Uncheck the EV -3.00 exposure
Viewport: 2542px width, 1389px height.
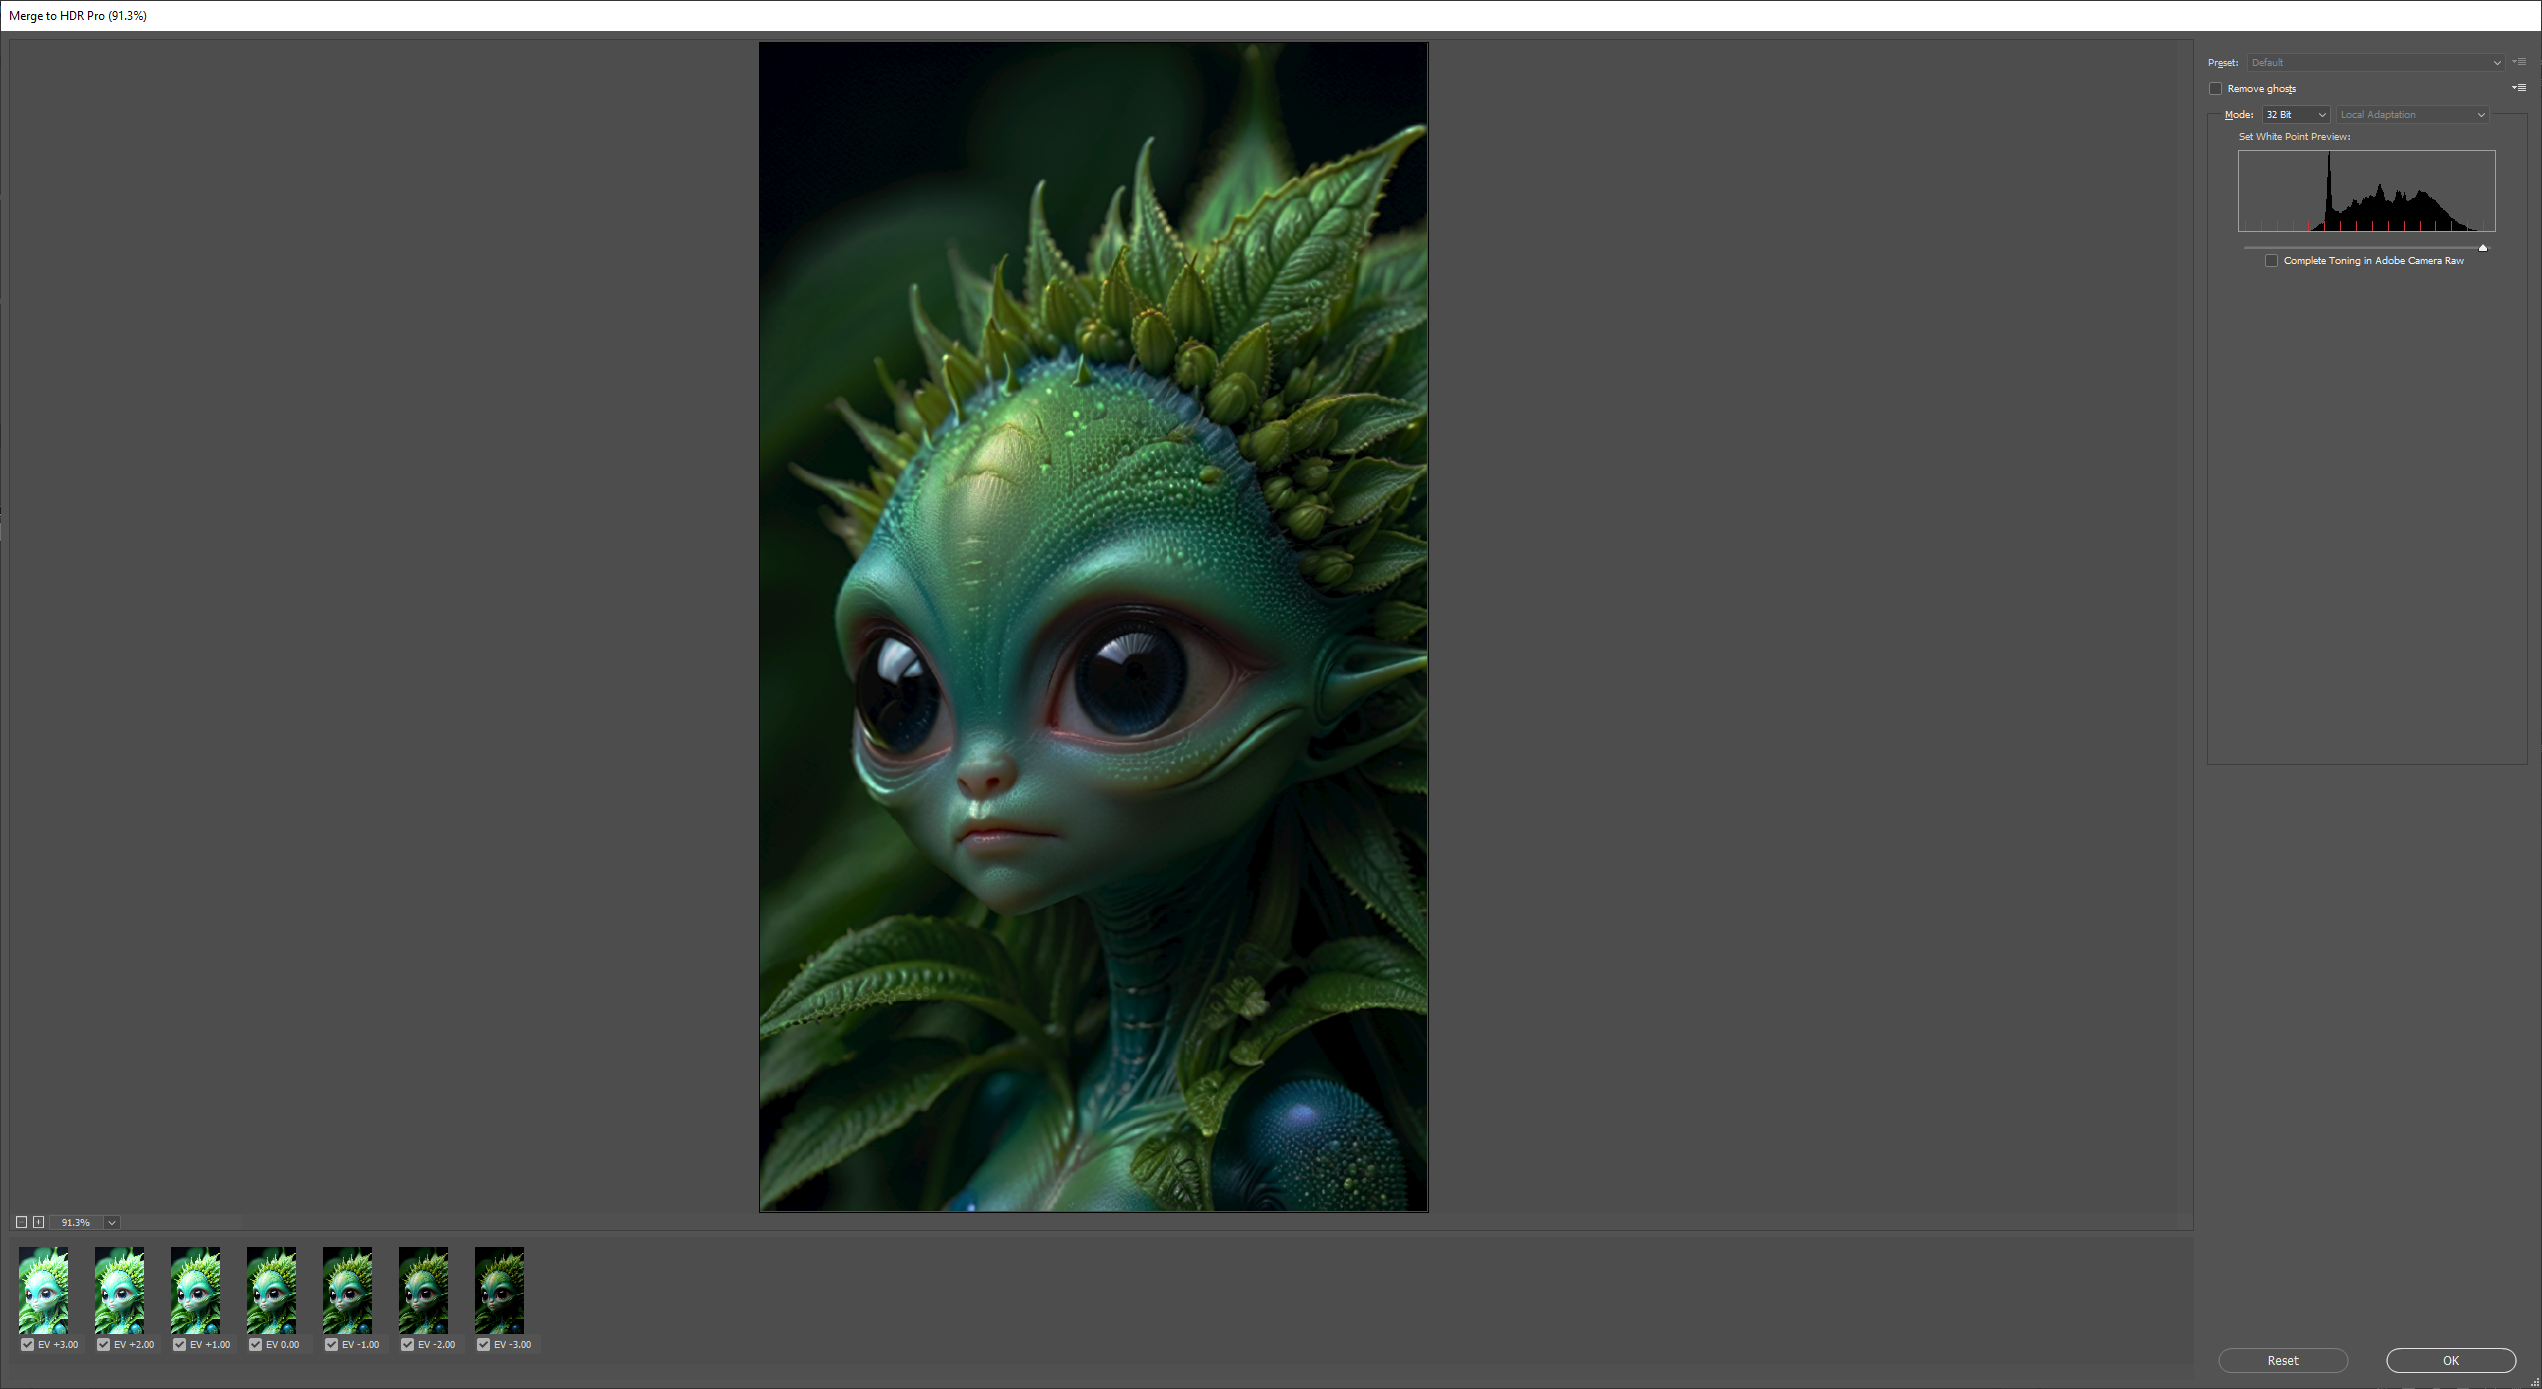tap(484, 1345)
